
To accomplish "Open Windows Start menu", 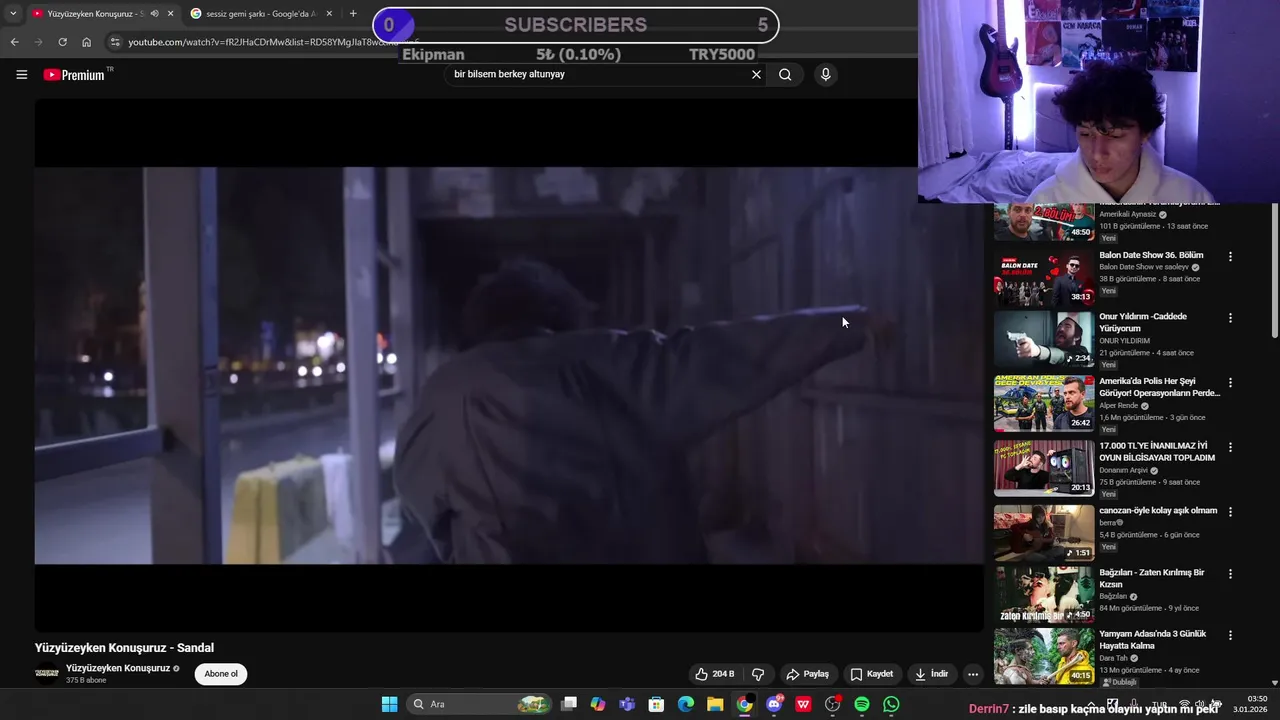I will (389, 704).
